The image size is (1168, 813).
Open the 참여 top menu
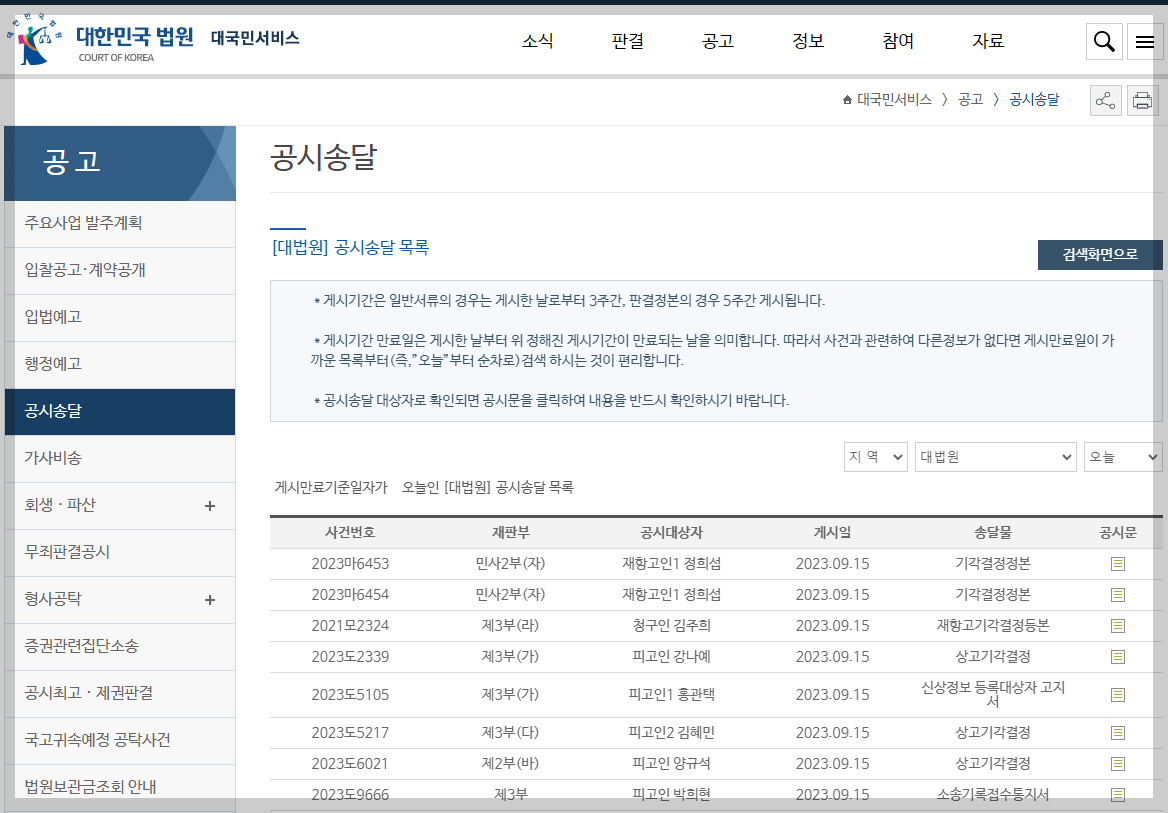click(898, 41)
